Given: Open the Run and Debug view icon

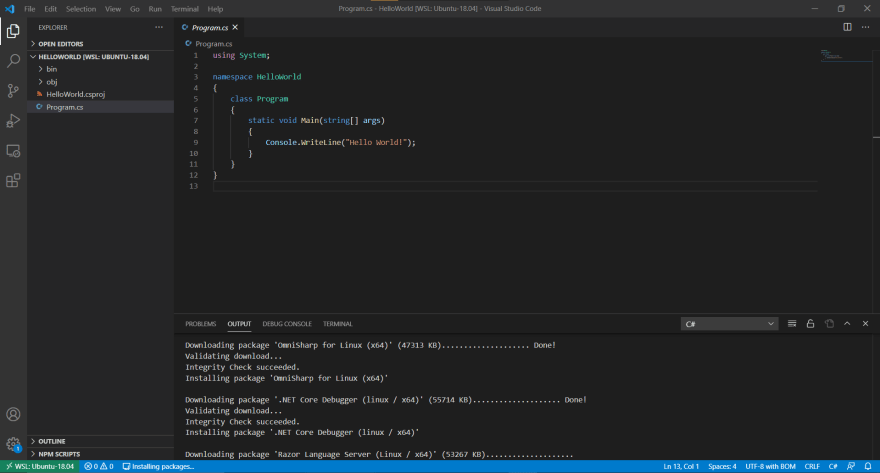Looking at the screenshot, I should tap(13, 121).
